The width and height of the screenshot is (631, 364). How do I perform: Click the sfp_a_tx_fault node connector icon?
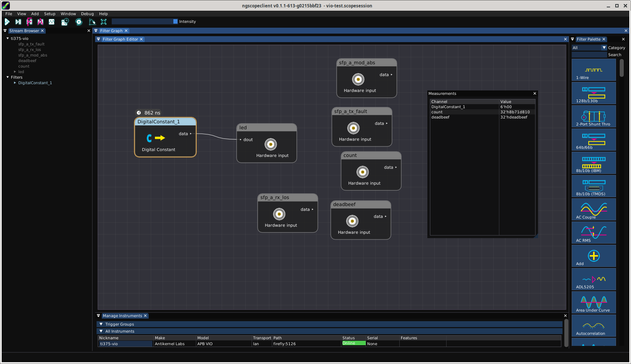(353, 128)
